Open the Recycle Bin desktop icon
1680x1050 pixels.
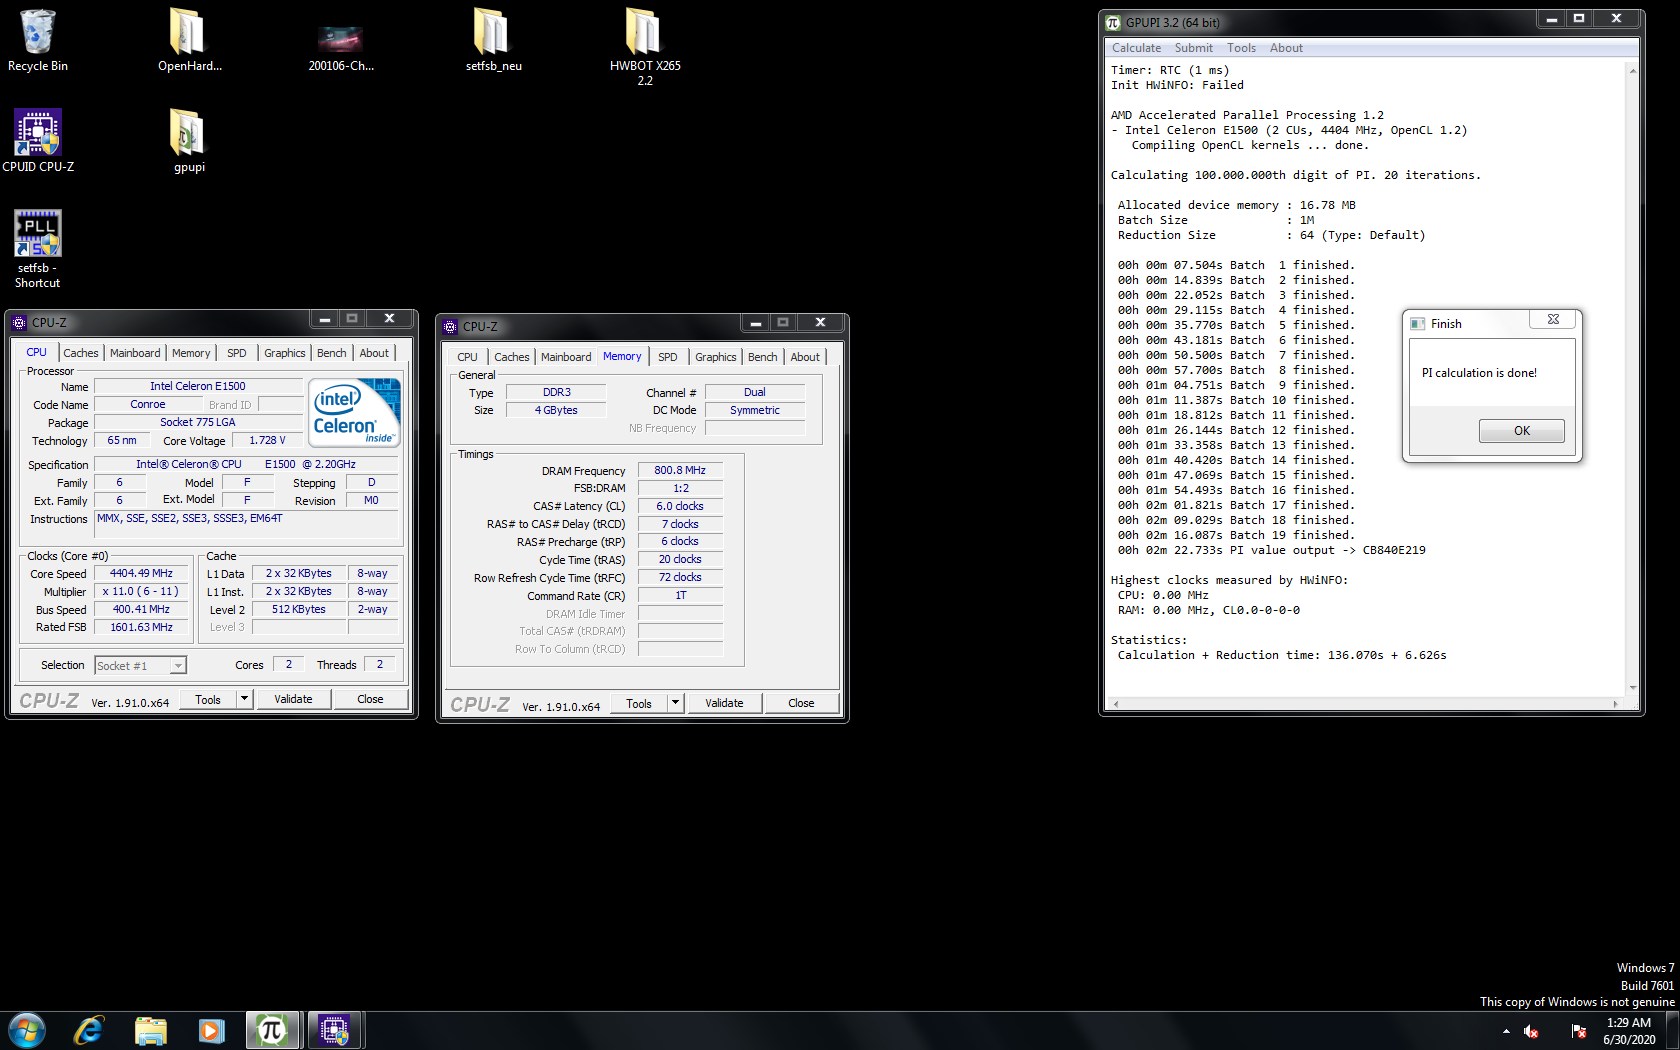tap(38, 40)
